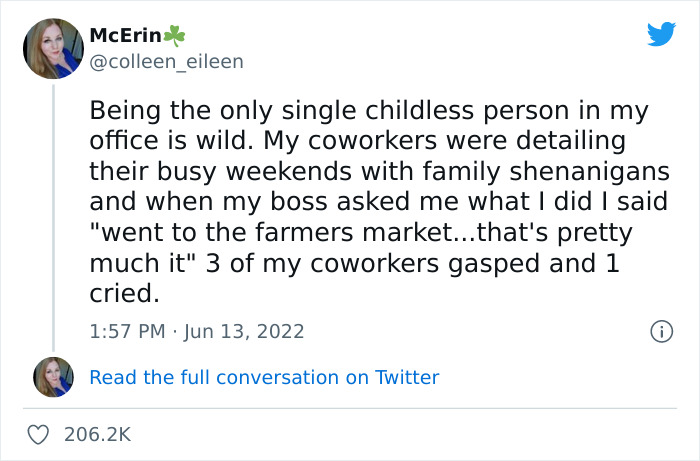This screenshot has height=461, width=700.
Task: Read the full conversation on Twitter
Action: (x=264, y=377)
